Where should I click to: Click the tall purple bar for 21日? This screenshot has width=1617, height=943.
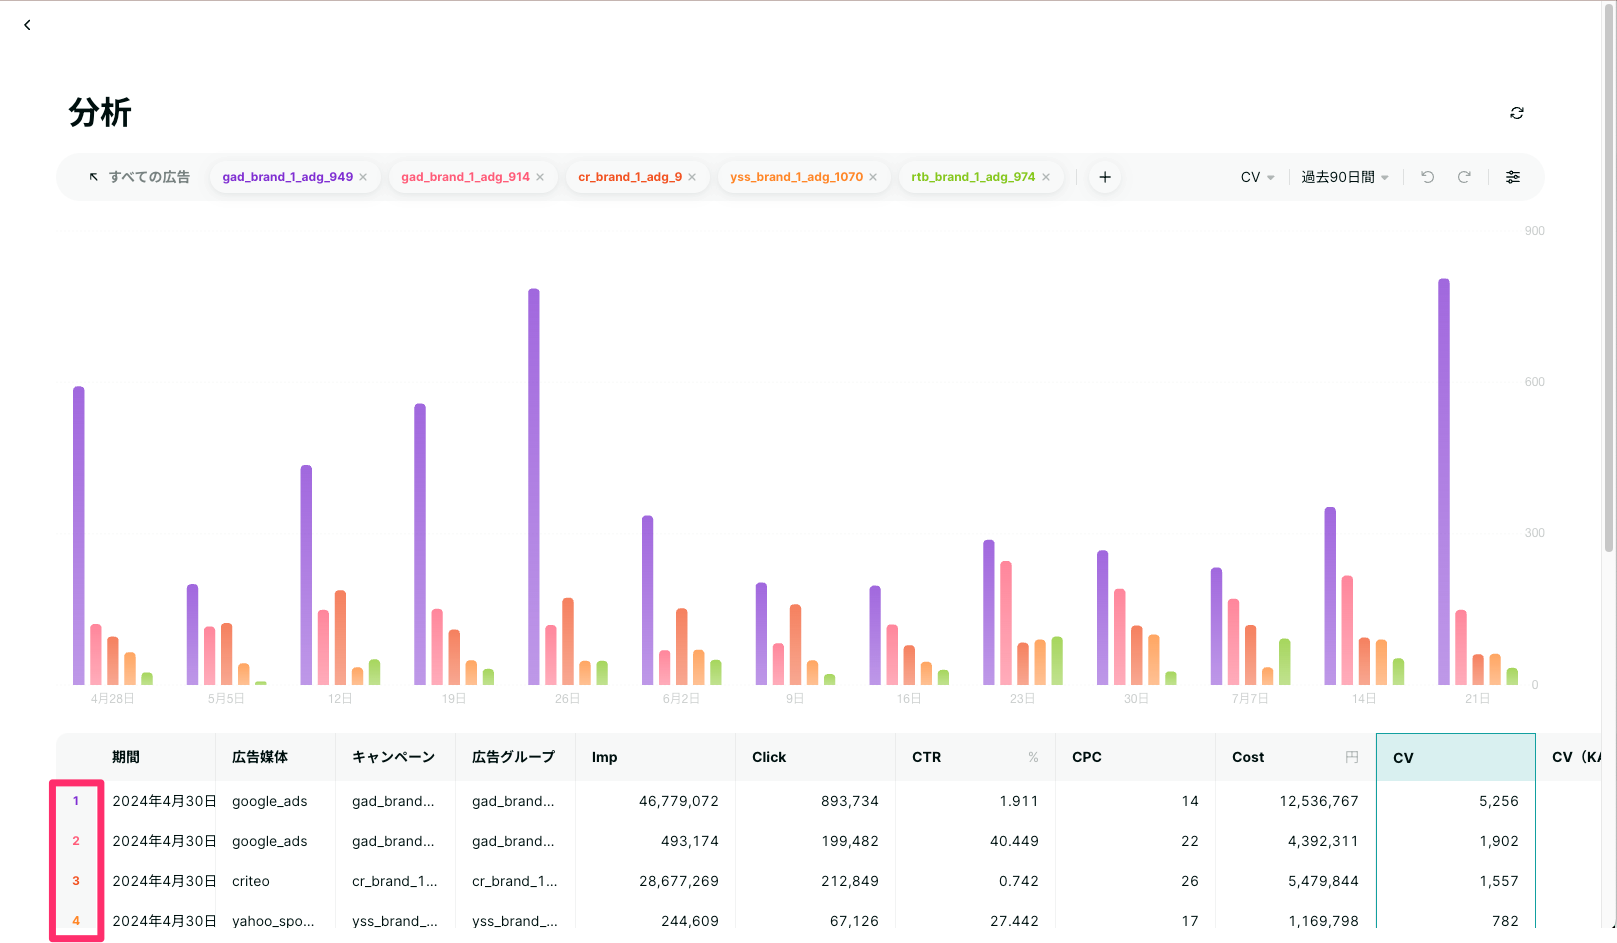(1444, 482)
